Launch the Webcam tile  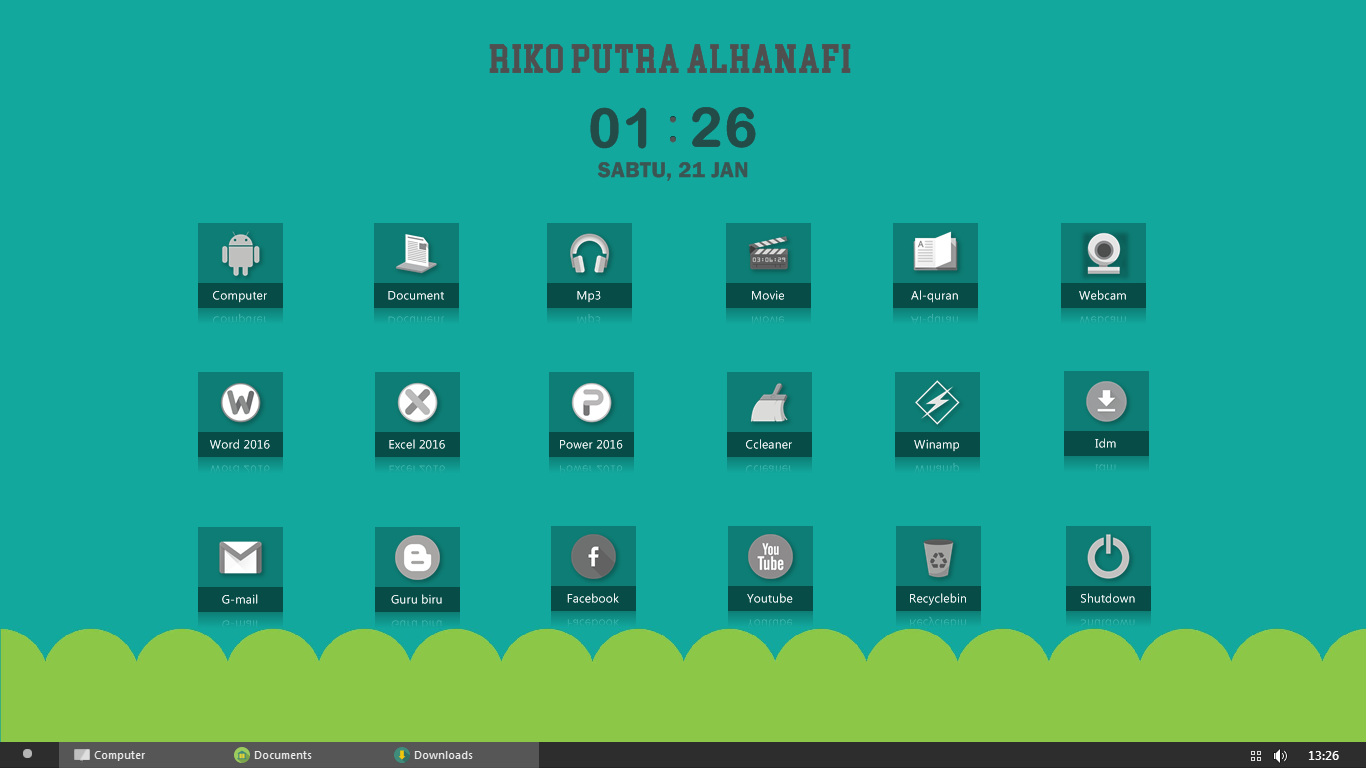pyautogui.click(x=1103, y=265)
